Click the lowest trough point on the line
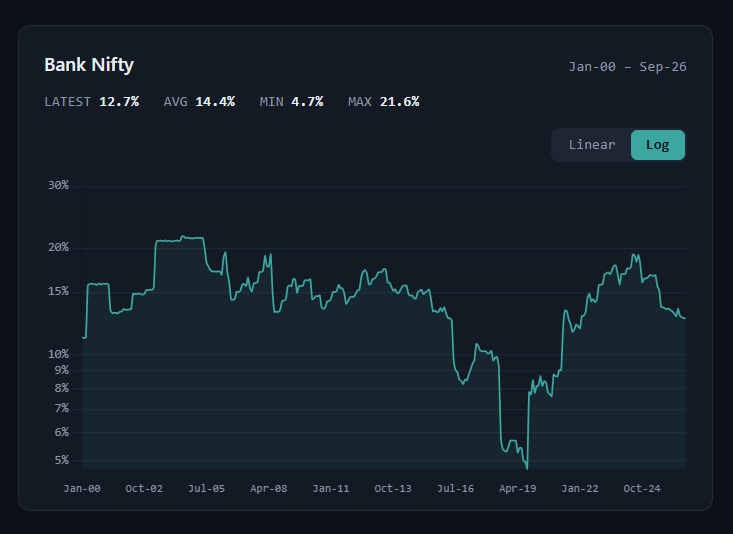 [x=527, y=468]
